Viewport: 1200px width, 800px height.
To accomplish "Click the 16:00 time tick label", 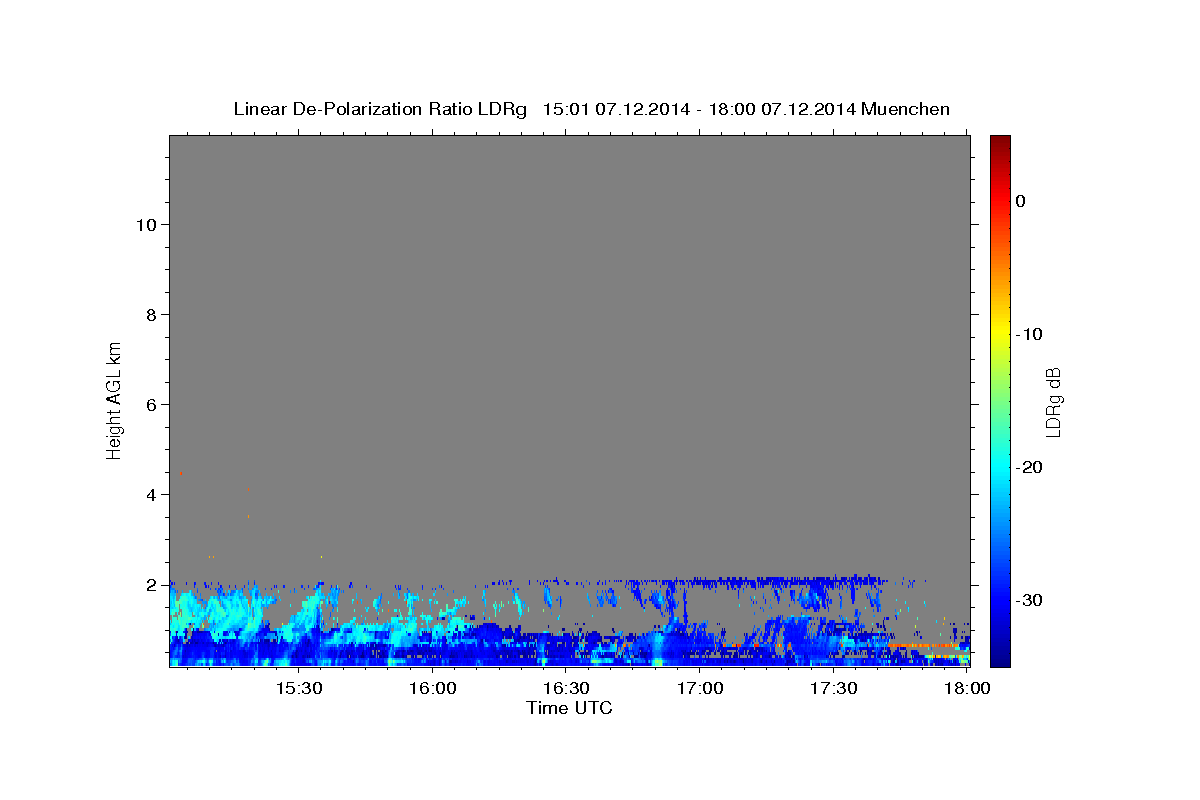I will coord(433,689).
